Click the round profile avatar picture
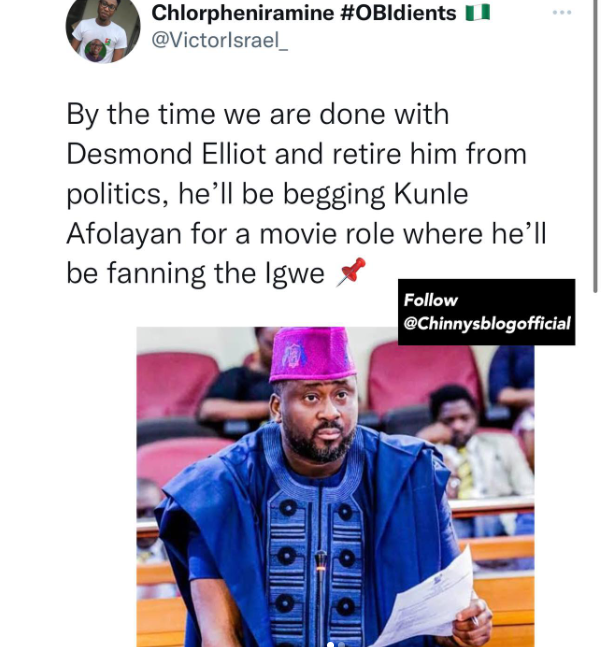 103,30
